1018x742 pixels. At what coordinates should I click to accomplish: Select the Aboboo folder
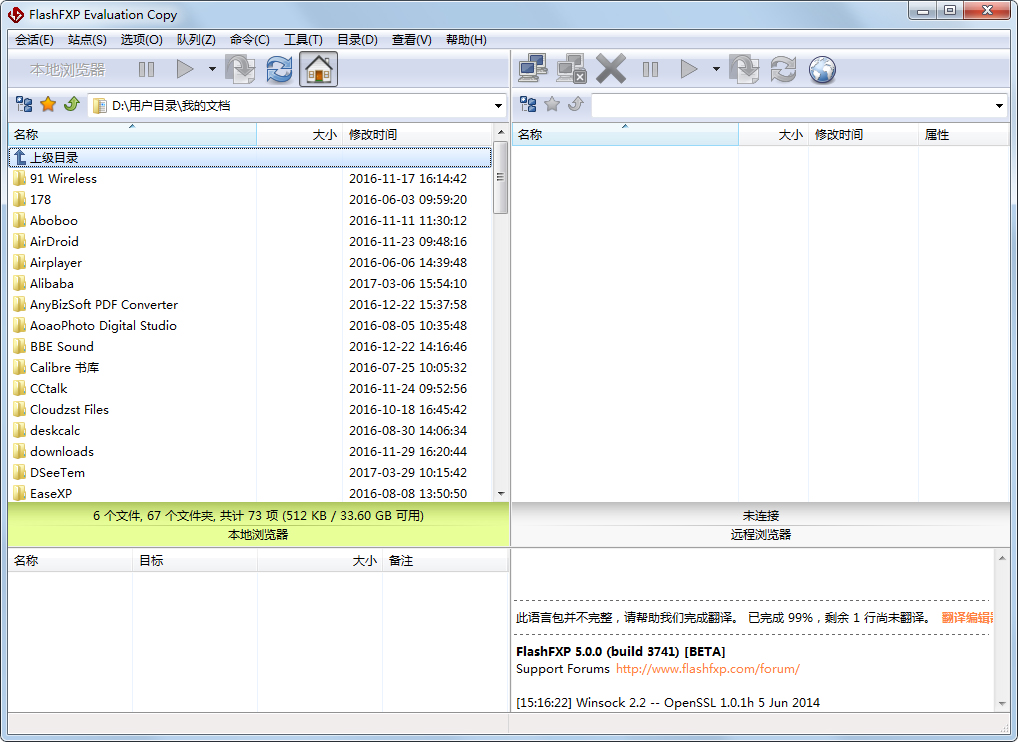pos(53,221)
